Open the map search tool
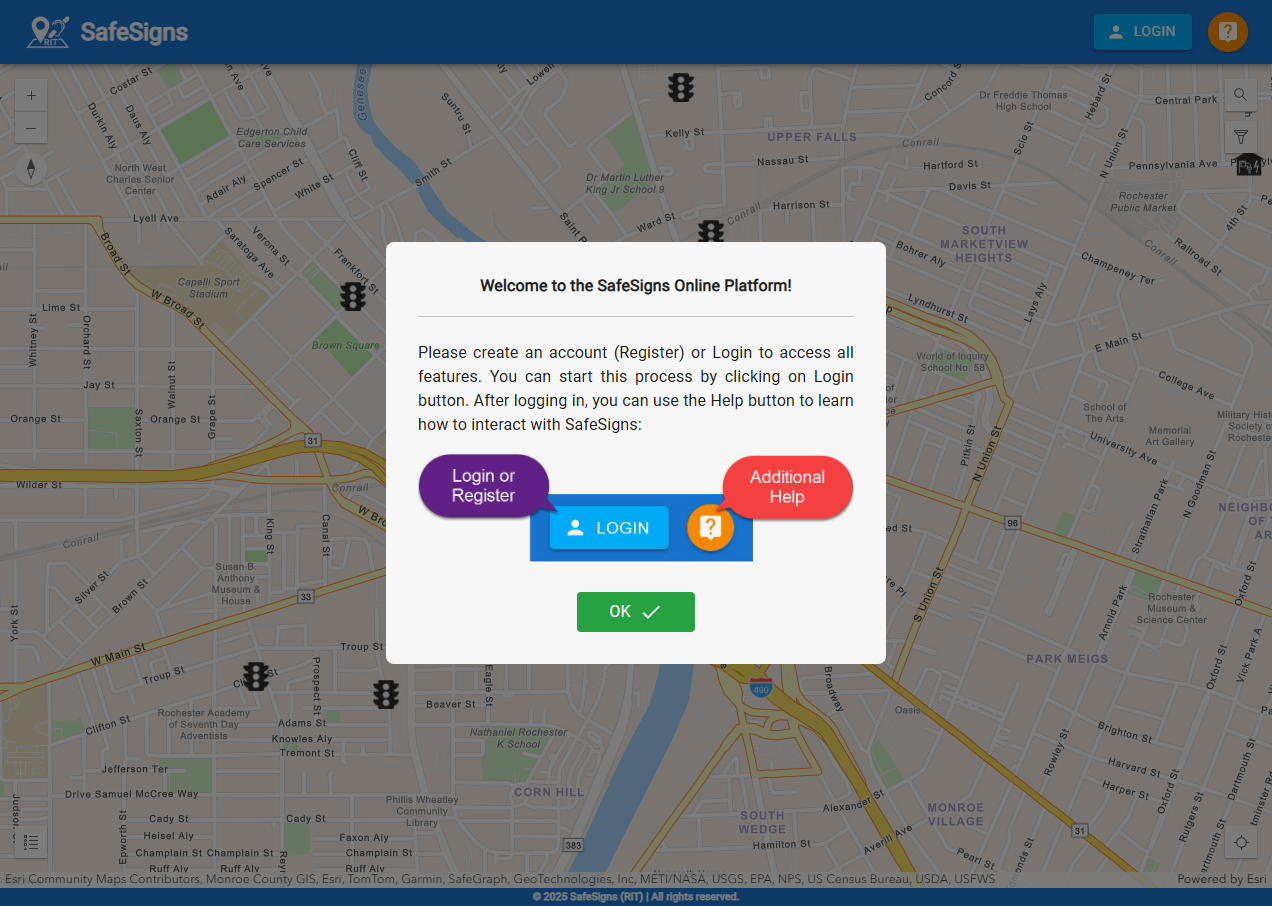Viewport: 1272px width, 906px height. 1240,95
